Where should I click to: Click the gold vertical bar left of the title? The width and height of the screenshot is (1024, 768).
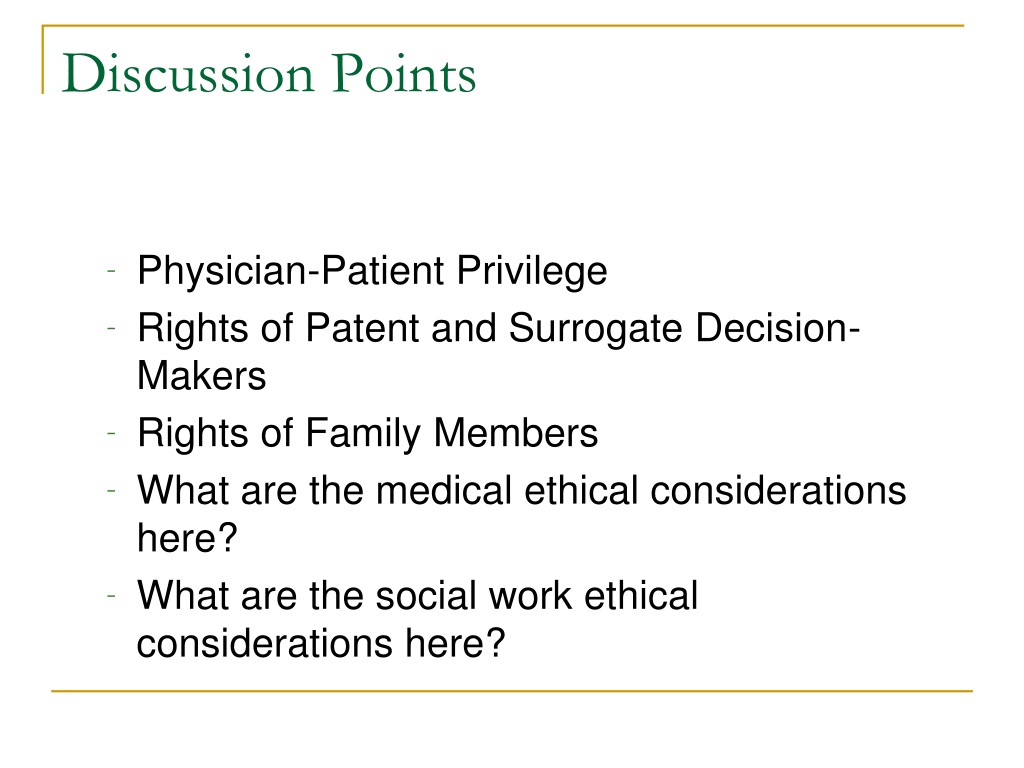[43, 59]
